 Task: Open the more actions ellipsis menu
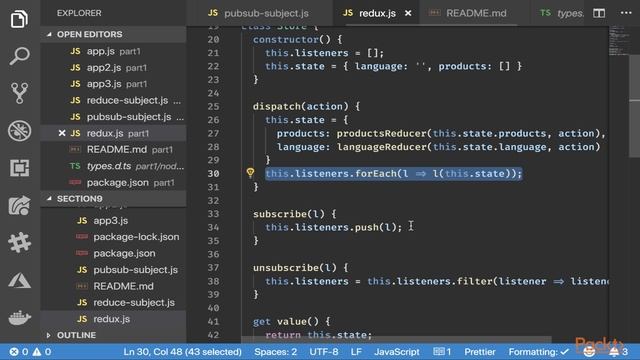click(x=626, y=13)
